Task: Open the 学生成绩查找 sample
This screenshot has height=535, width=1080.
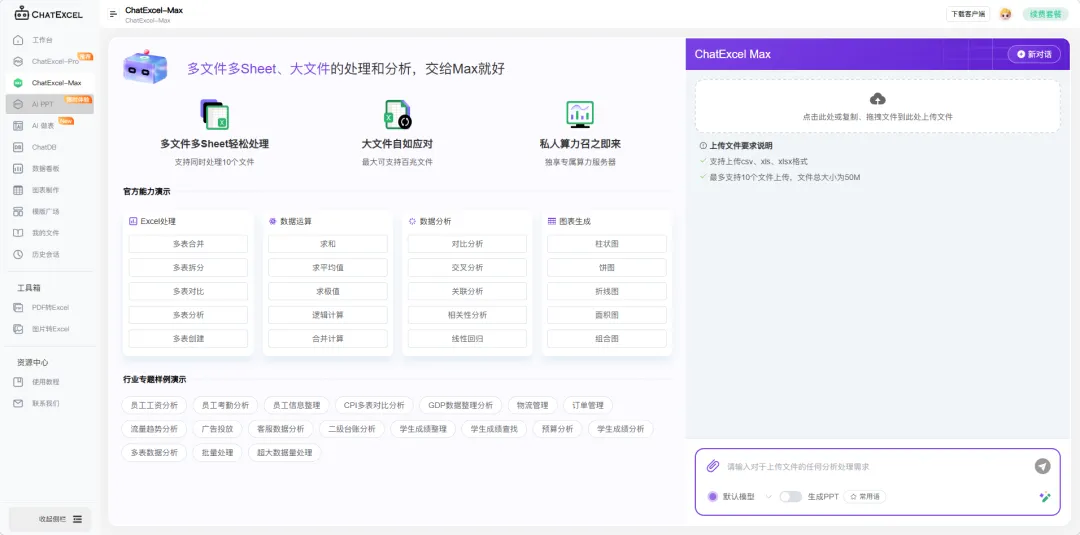Action: 494,429
